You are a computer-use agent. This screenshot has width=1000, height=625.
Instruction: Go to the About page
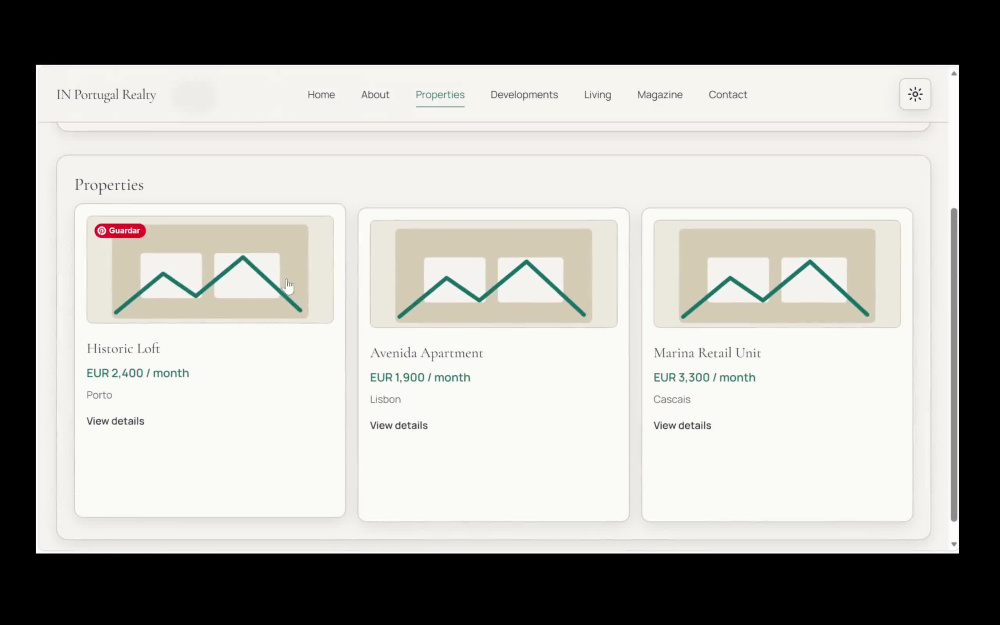(375, 94)
